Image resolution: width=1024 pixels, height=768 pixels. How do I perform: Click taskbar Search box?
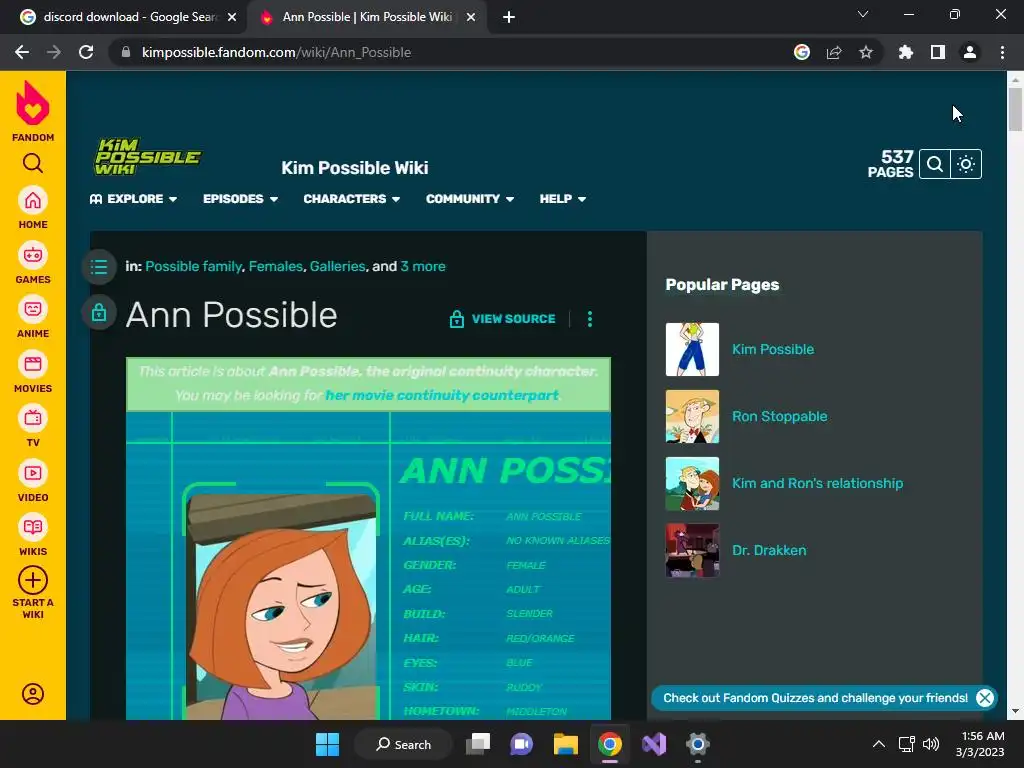404,744
